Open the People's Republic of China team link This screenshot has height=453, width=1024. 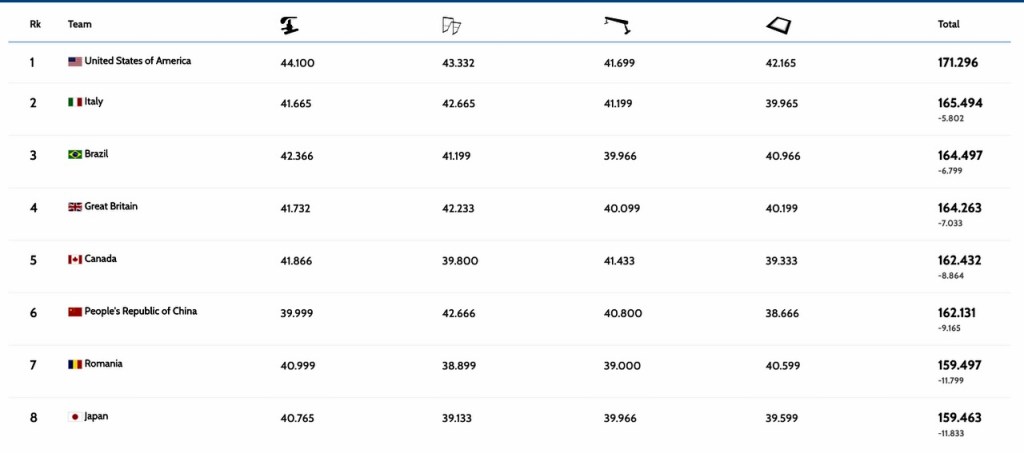pyautogui.click(x=140, y=311)
